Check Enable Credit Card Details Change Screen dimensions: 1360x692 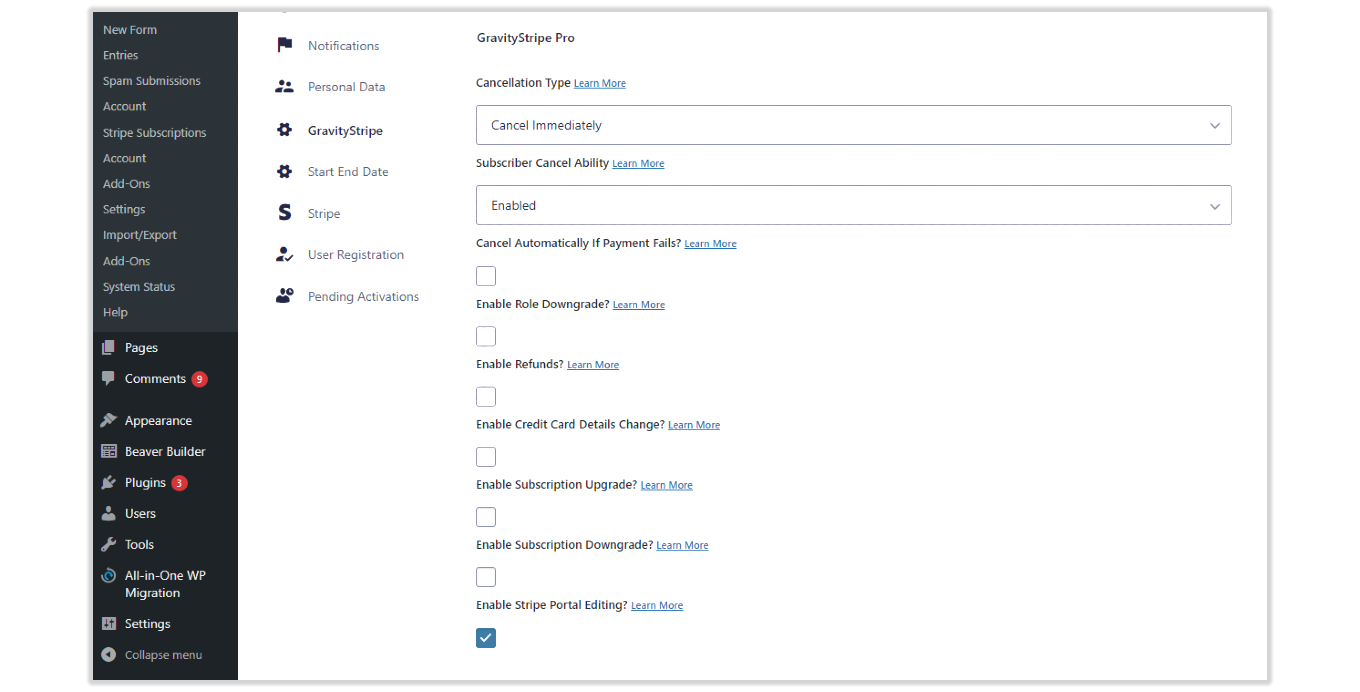486,457
